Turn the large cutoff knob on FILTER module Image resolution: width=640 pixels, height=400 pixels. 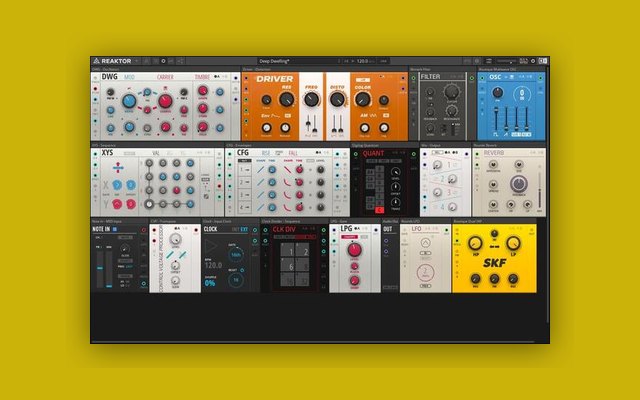(x=451, y=93)
